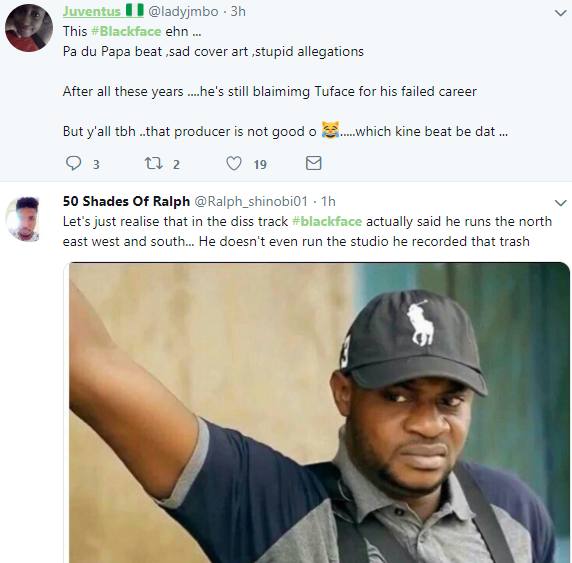This screenshot has width=572, height=563.
Task: Click the 3h timestamp on first tweet
Action: point(238,12)
